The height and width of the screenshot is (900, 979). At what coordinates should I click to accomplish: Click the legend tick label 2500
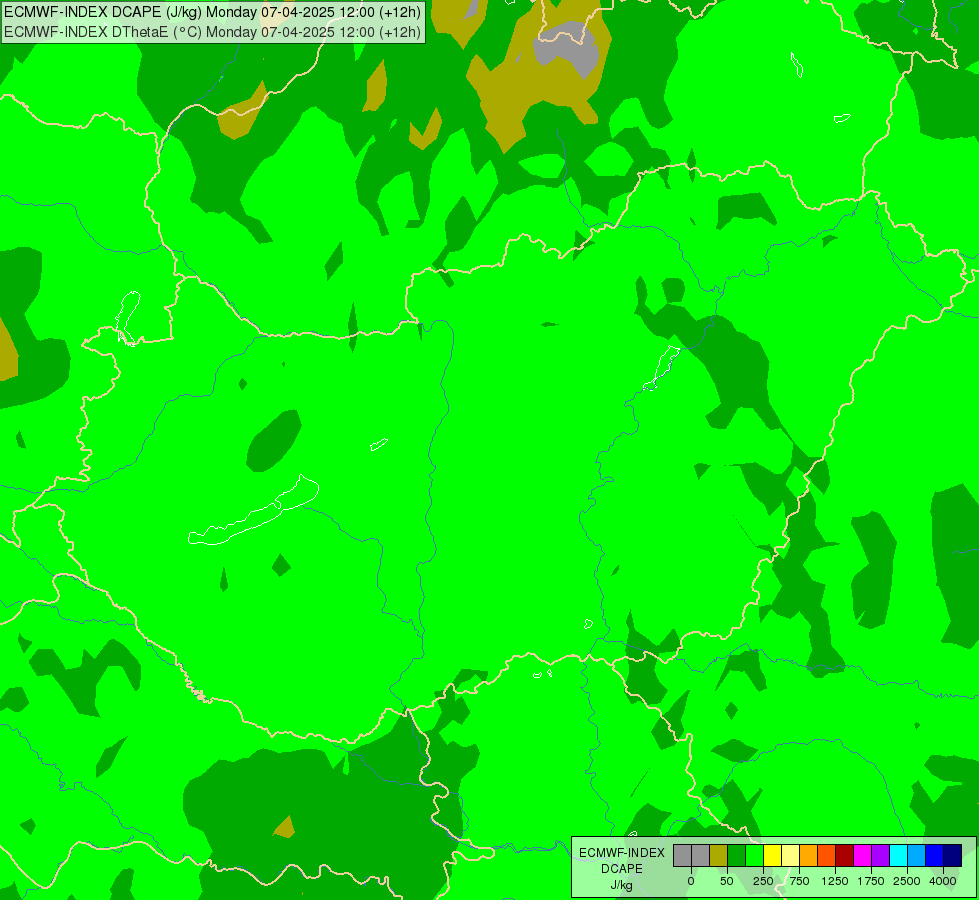[x=907, y=881]
